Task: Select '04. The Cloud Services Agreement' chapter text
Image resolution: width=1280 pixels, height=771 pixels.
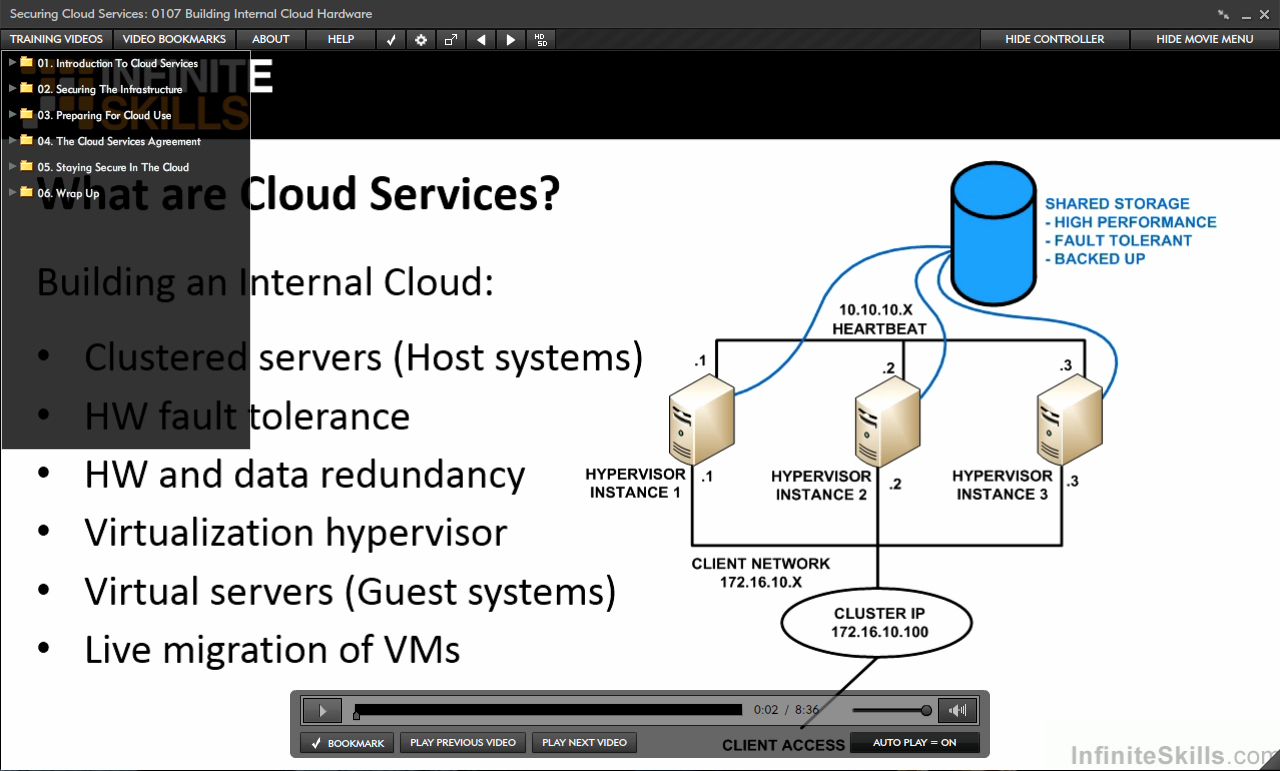Action: pos(119,141)
